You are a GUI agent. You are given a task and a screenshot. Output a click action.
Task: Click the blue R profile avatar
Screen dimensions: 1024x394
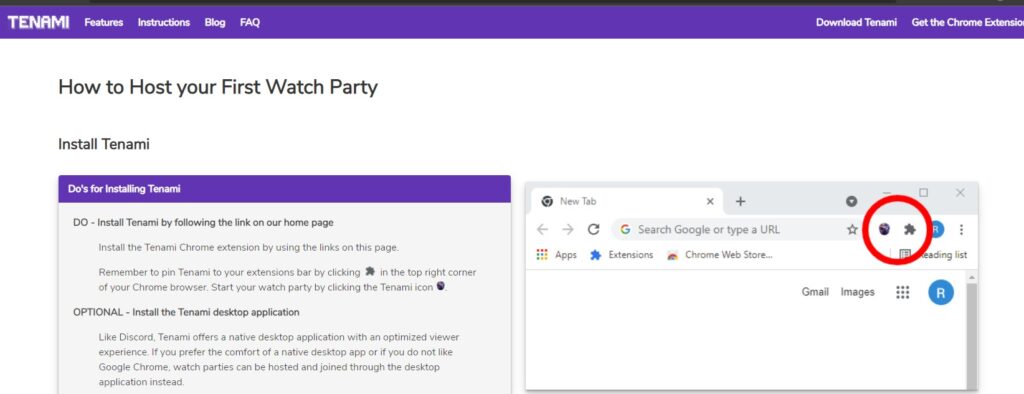[941, 292]
